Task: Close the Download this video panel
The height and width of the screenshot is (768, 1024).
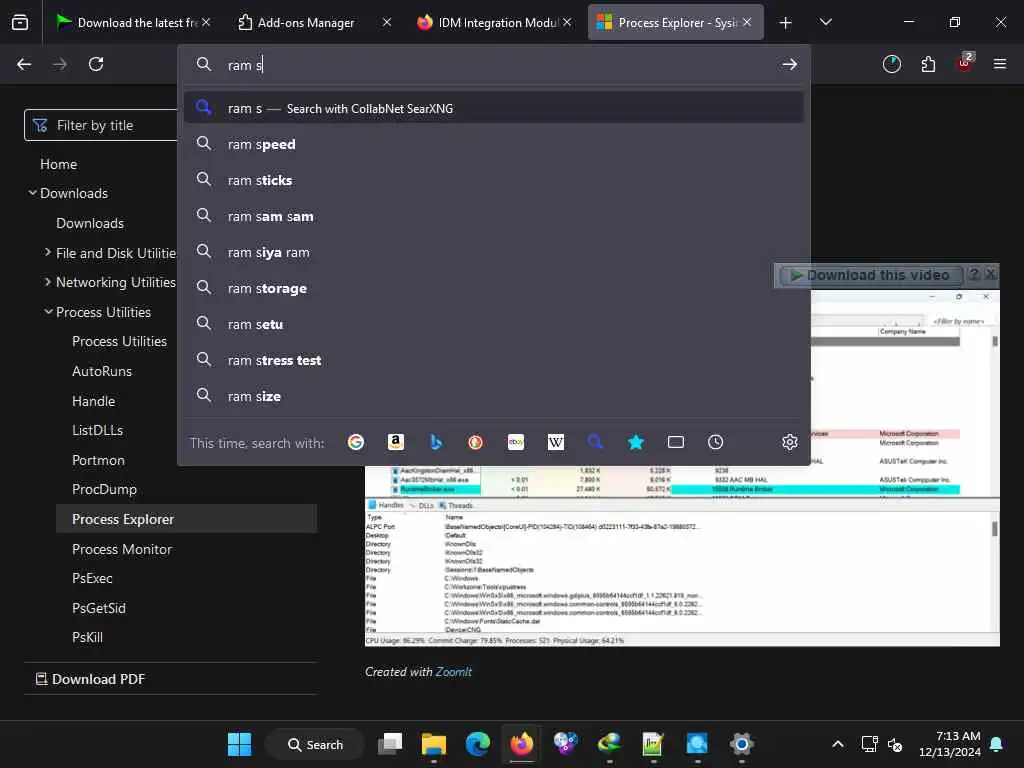Action: pyautogui.click(x=991, y=274)
